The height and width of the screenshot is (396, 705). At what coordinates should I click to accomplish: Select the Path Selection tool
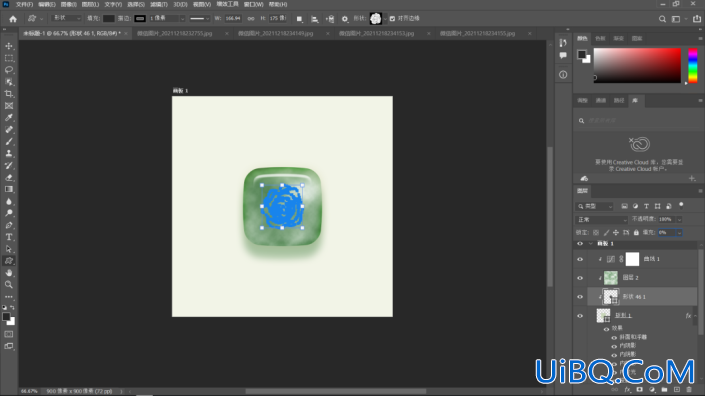(x=9, y=249)
